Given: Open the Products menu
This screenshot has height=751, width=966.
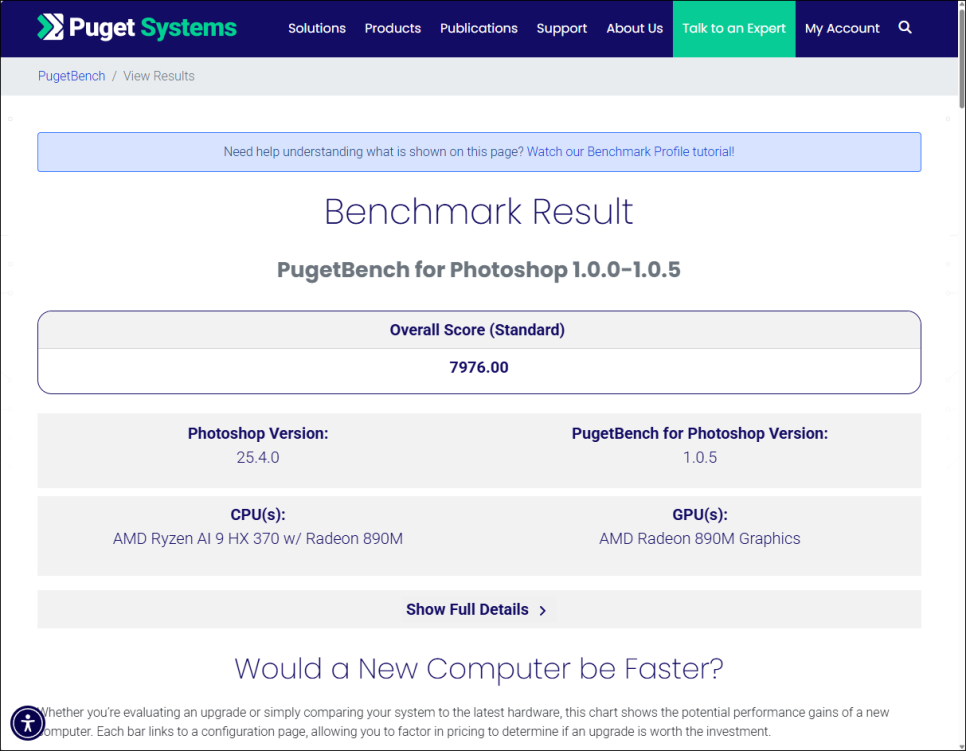Looking at the screenshot, I should (x=392, y=28).
